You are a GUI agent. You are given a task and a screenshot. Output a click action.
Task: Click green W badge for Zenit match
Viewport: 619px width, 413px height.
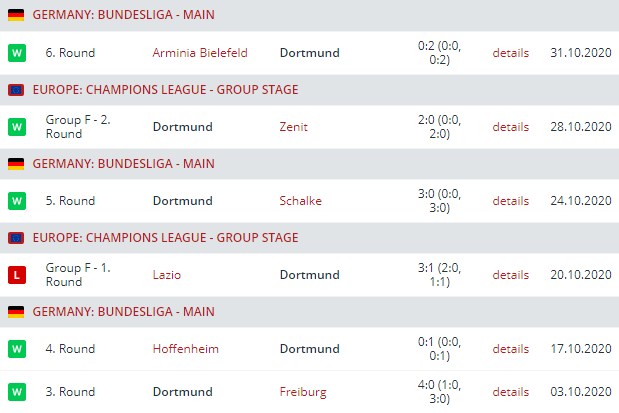point(16,127)
